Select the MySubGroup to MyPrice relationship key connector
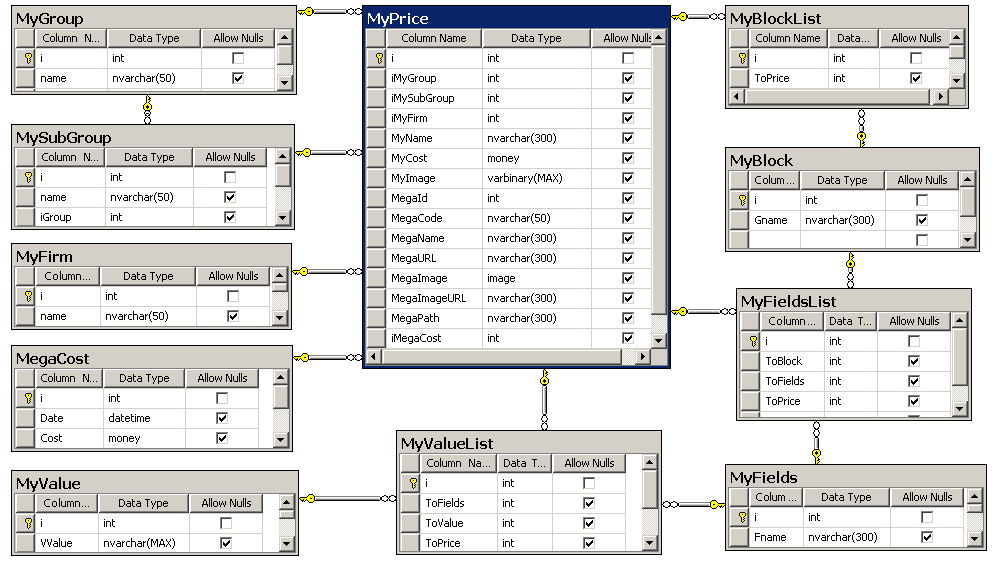The image size is (994, 561). (328, 153)
